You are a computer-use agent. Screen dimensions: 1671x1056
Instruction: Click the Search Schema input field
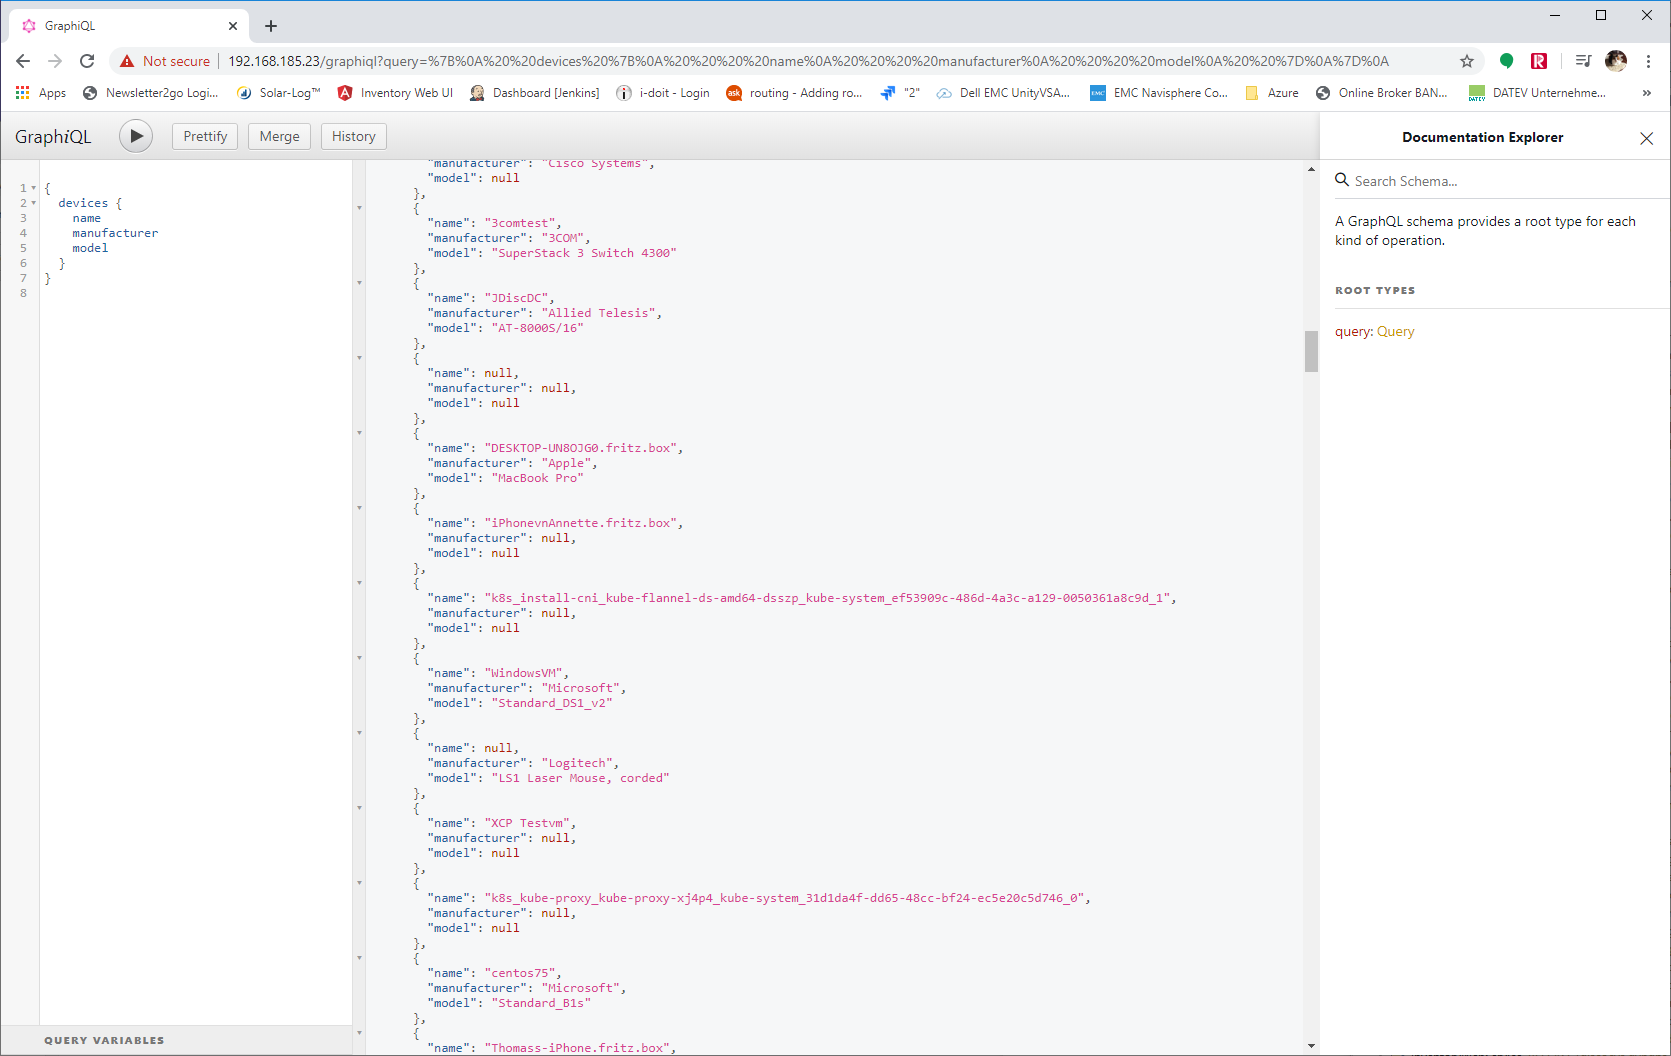tap(1450, 181)
